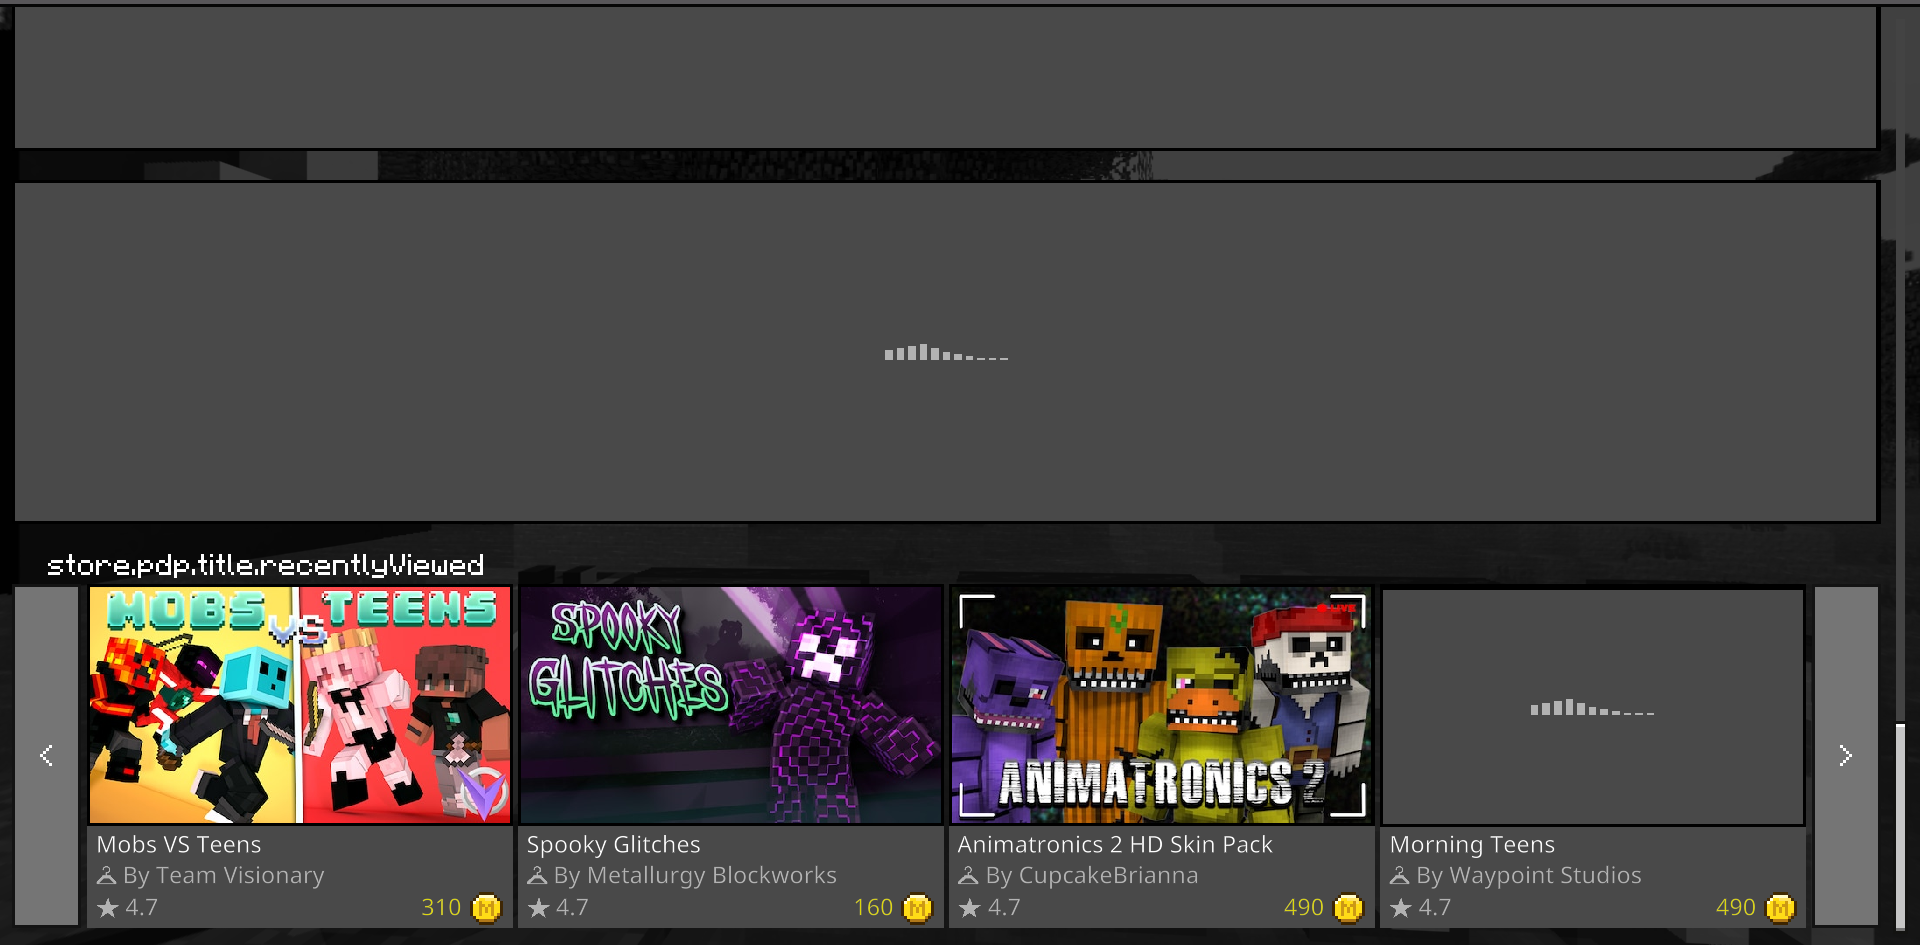
Task: Click creator By Waypoint Studios
Action: (x=1529, y=876)
